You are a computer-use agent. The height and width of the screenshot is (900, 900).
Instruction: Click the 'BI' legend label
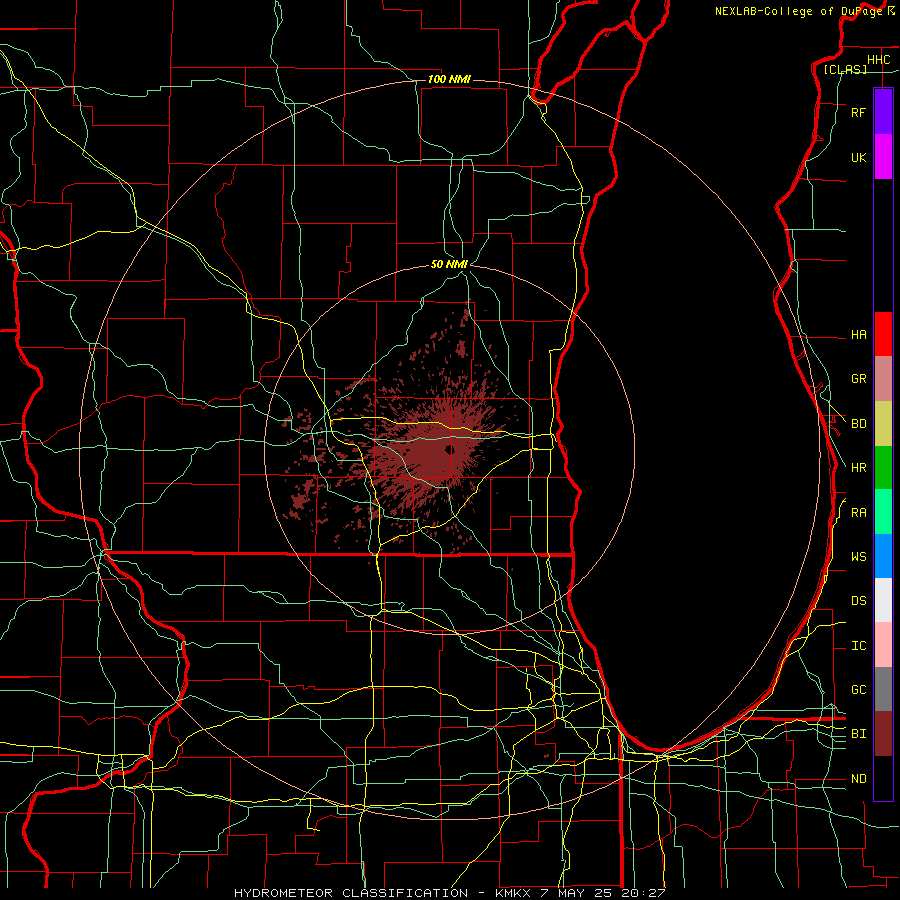(858, 734)
